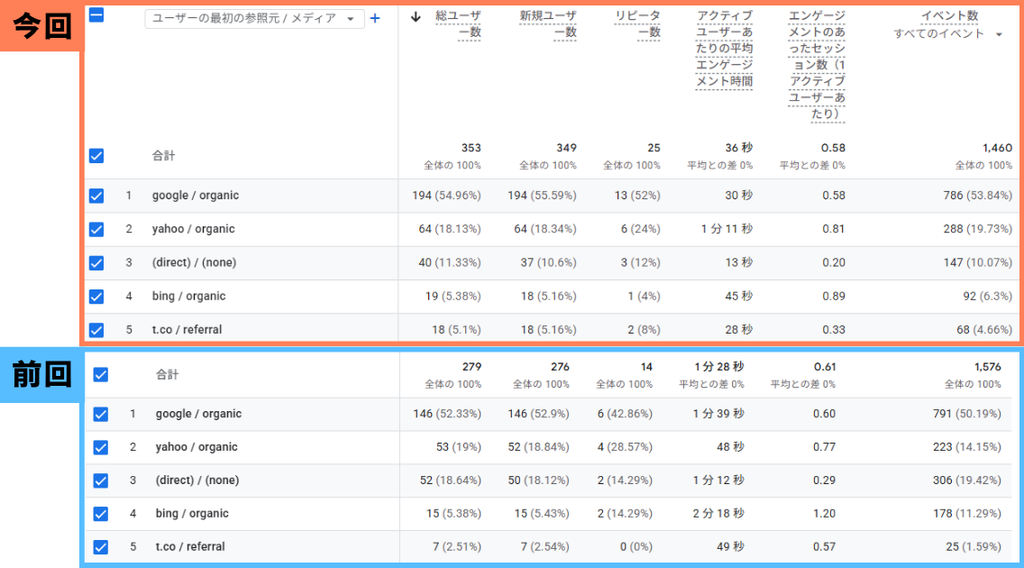
Task: Uncheck yahoo / organic in the 今回 table
Action: 96,229
